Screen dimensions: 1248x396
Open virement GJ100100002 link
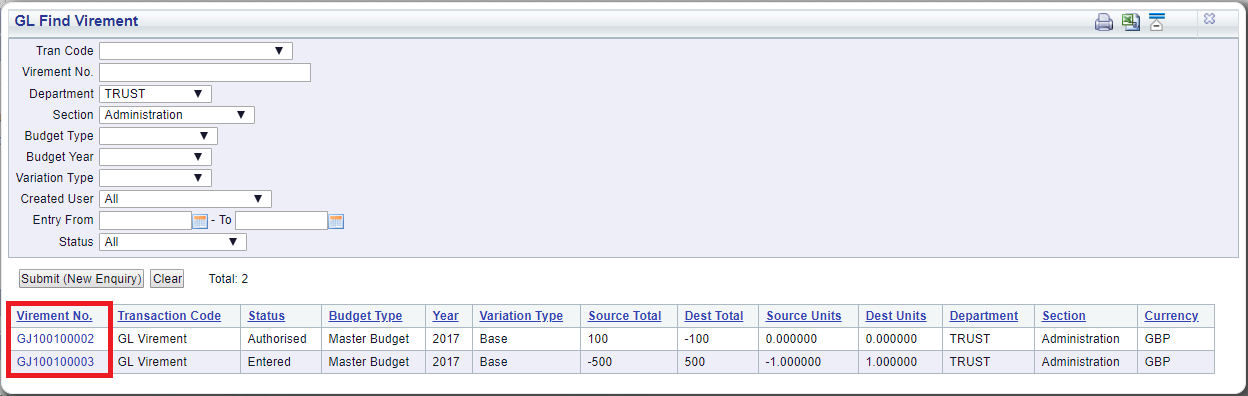55,339
